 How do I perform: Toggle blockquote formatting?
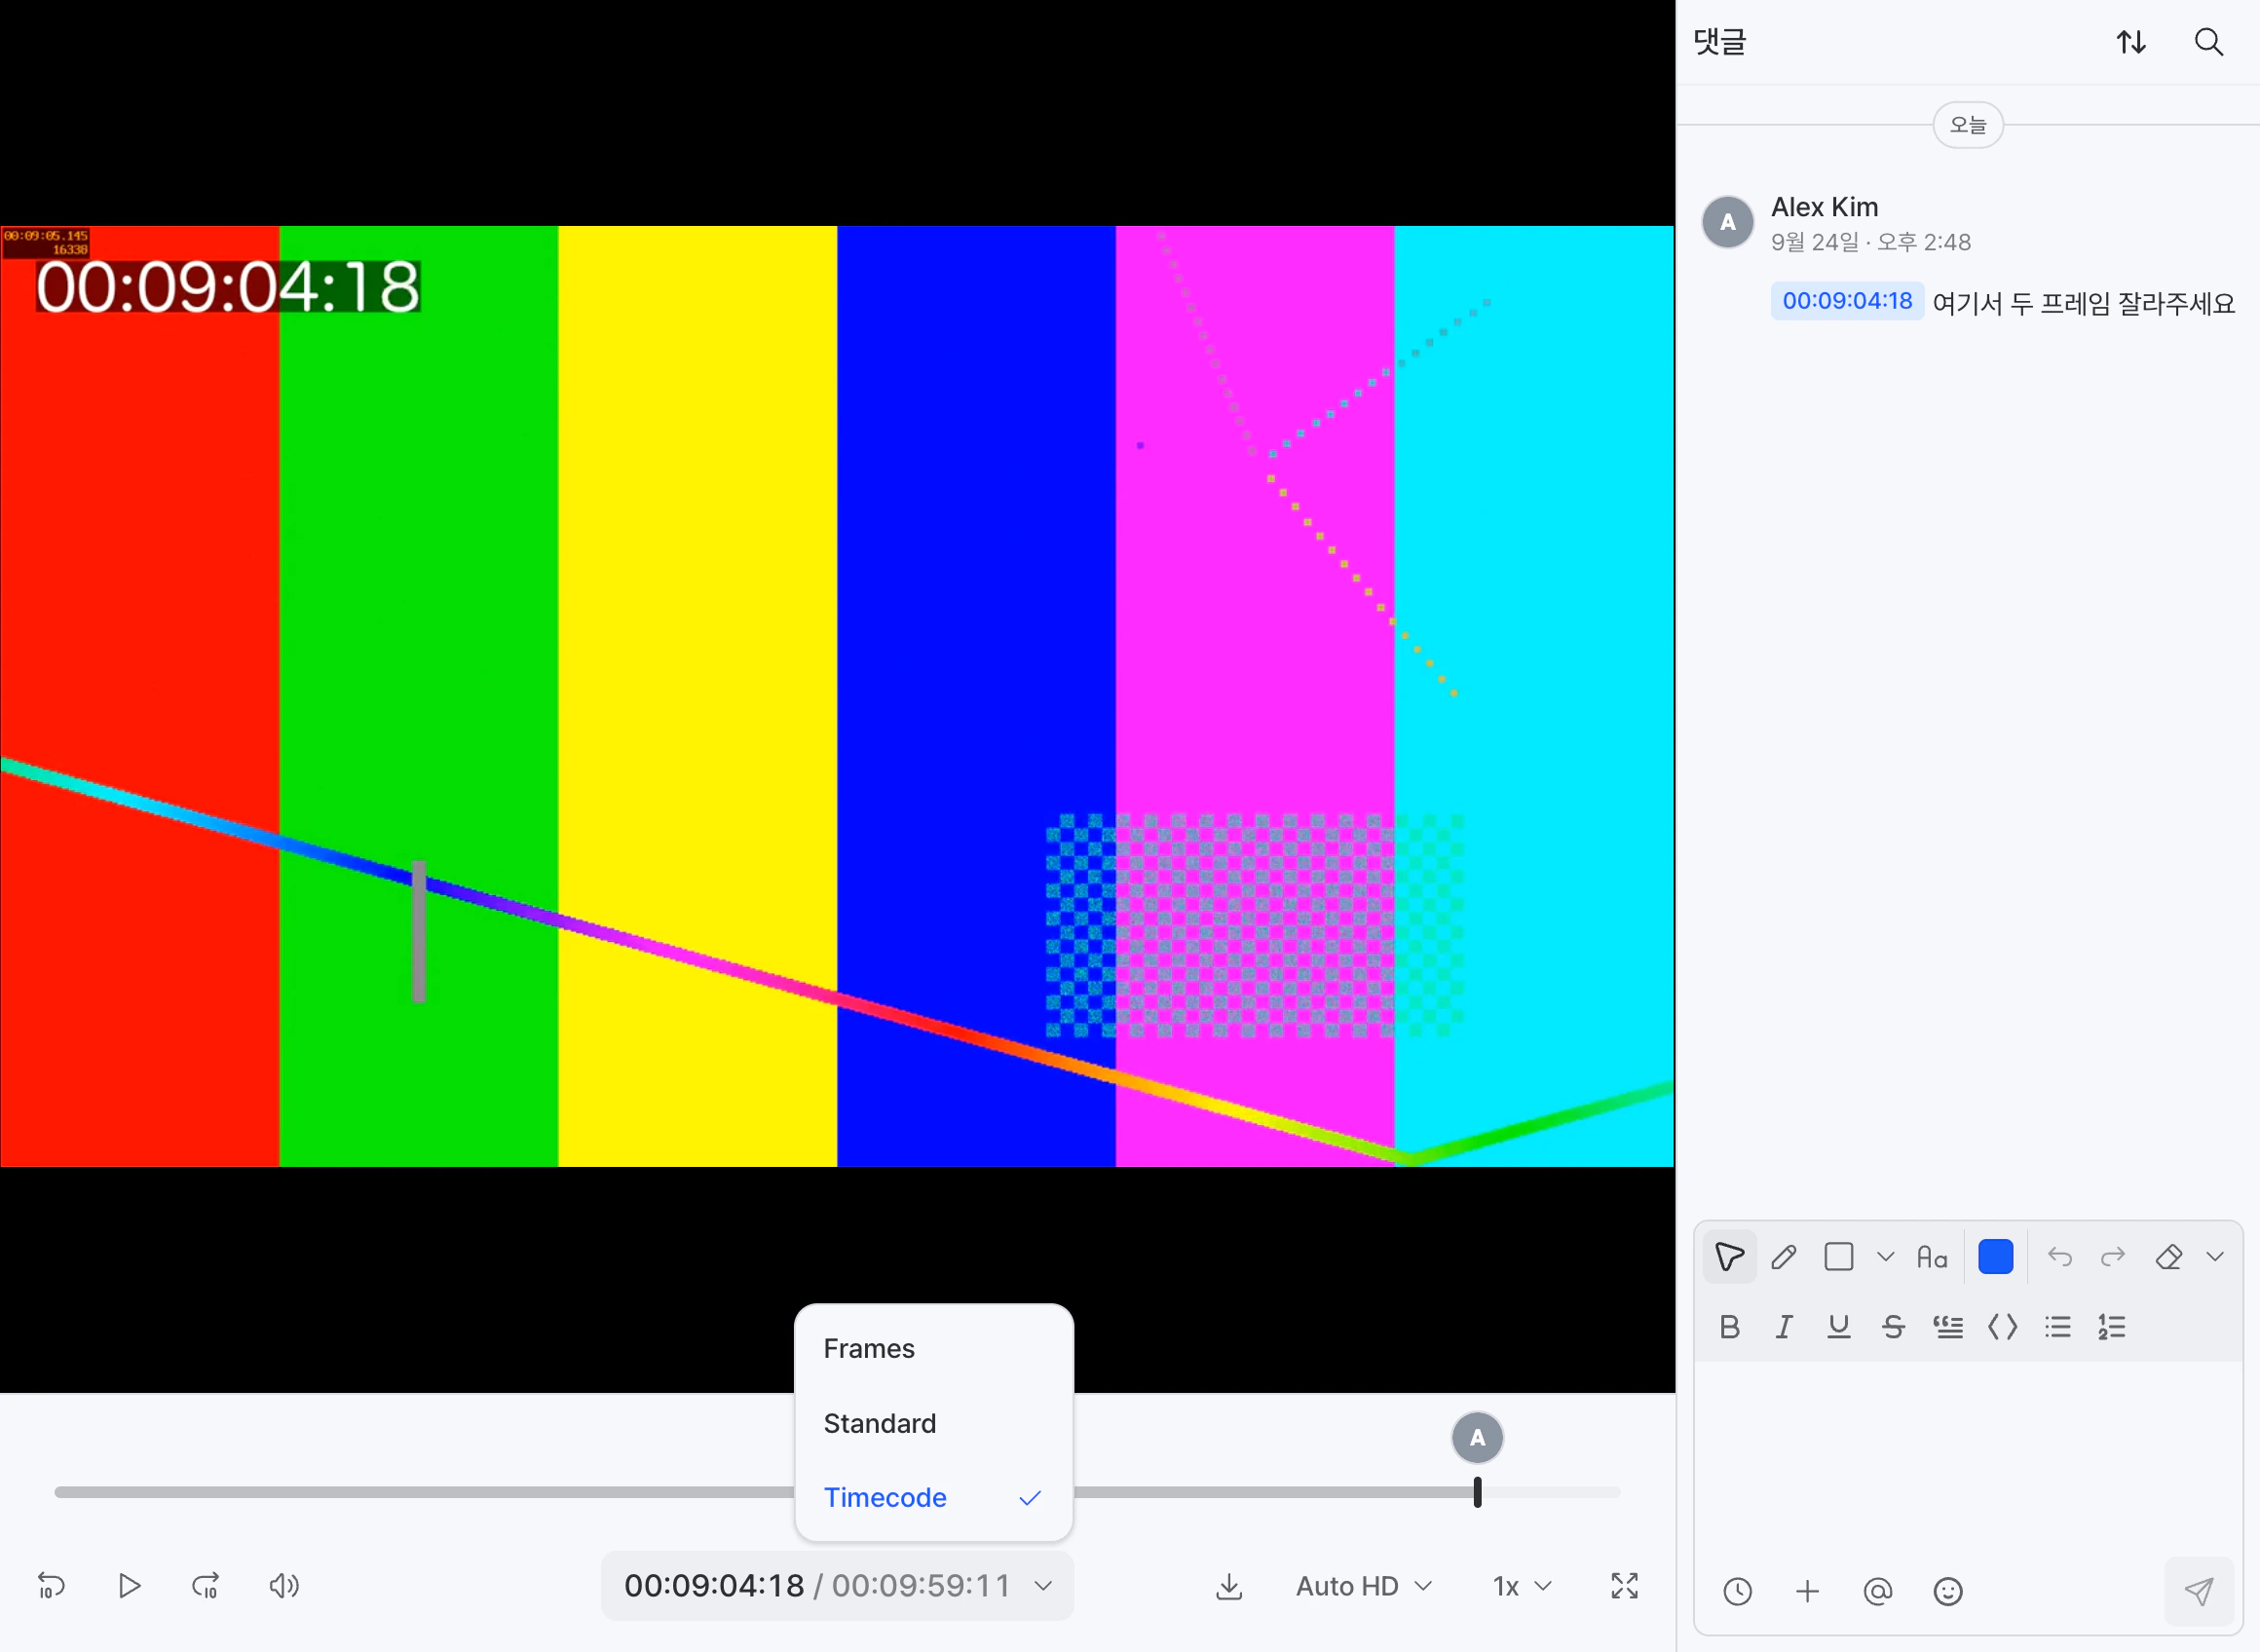[1948, 1327]
